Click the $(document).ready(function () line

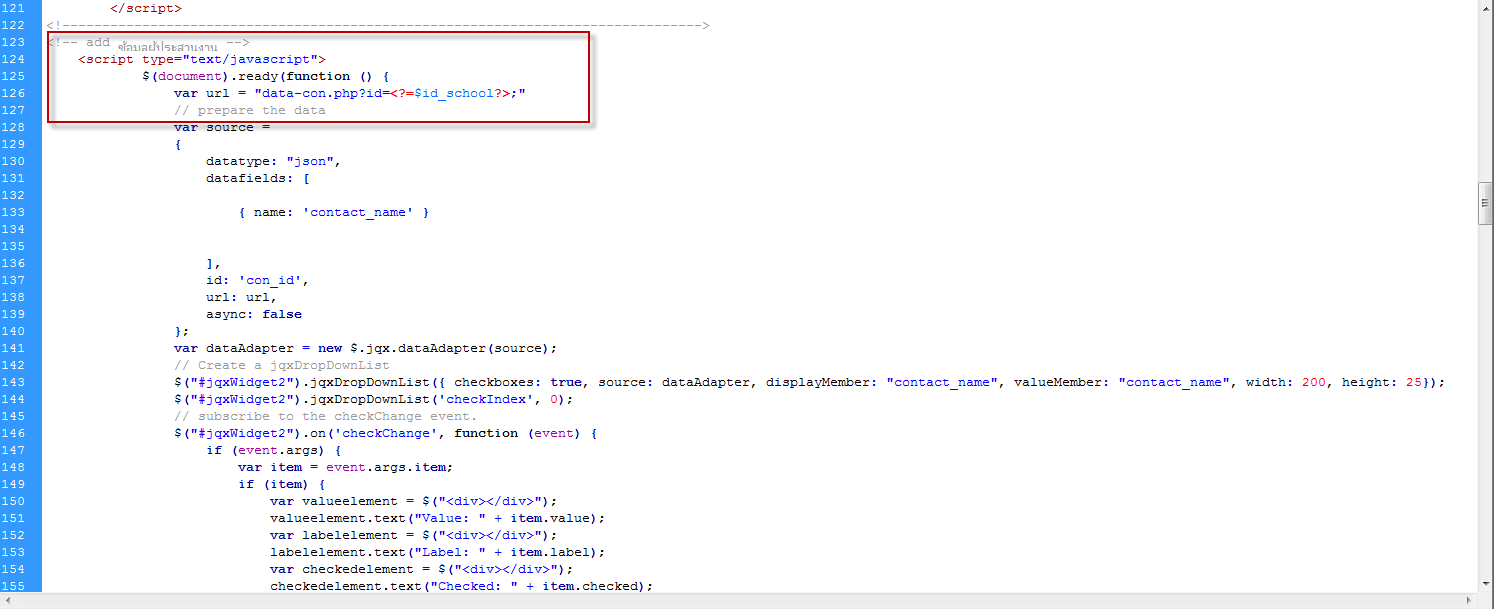pos(265,76)
